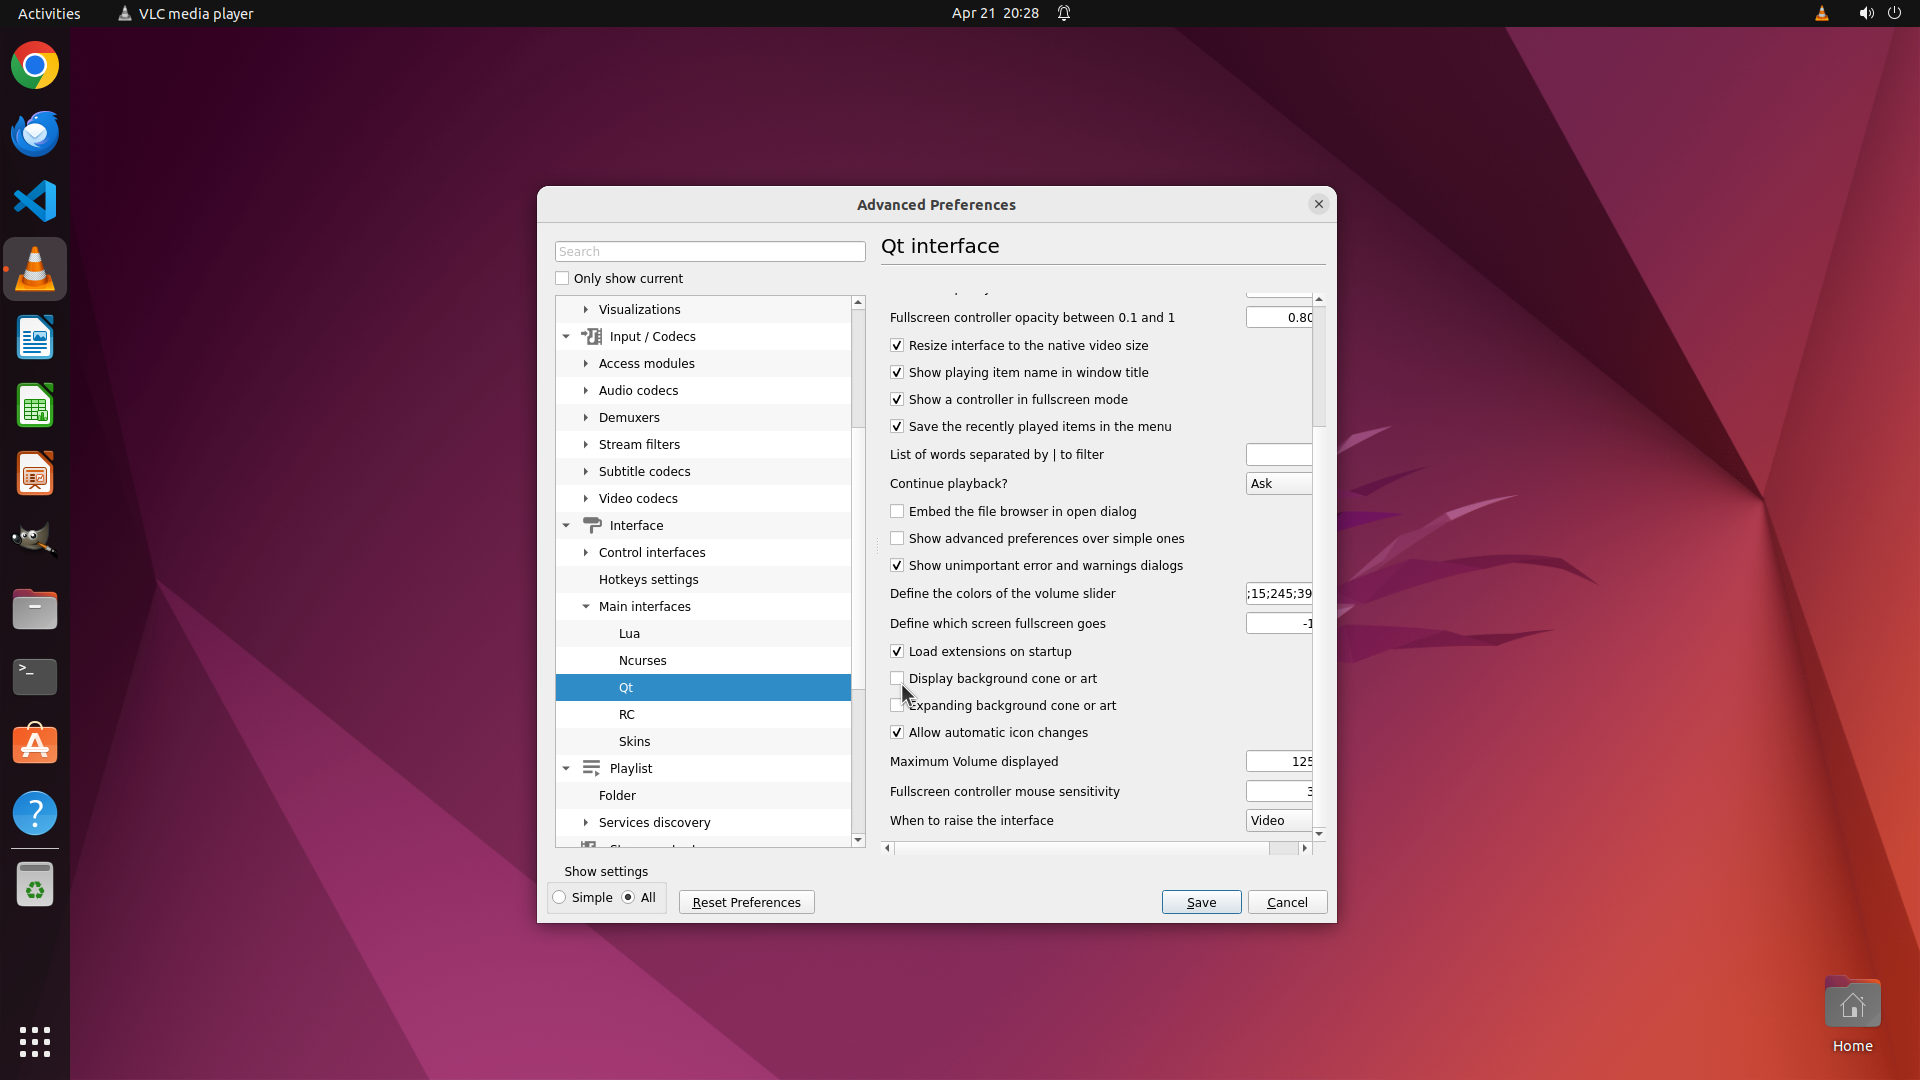
Task: Click the VLC tray icon in top bar
Action: tap(1821, 13)
